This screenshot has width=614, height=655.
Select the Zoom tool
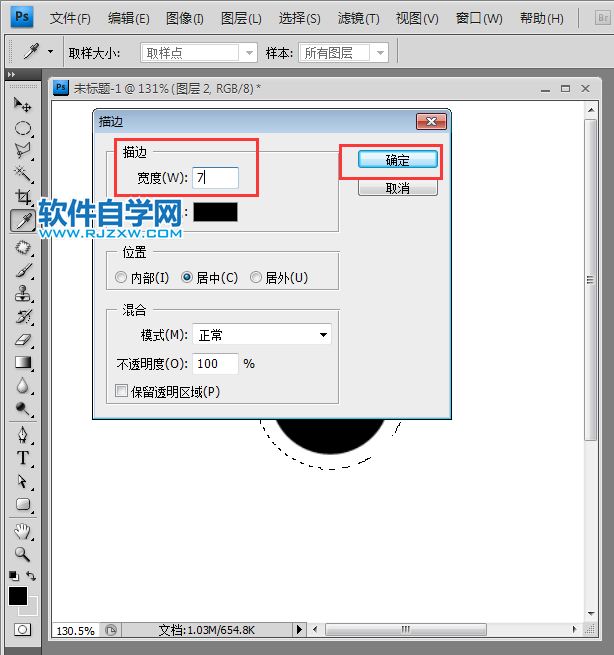click(x=23, y=554)
